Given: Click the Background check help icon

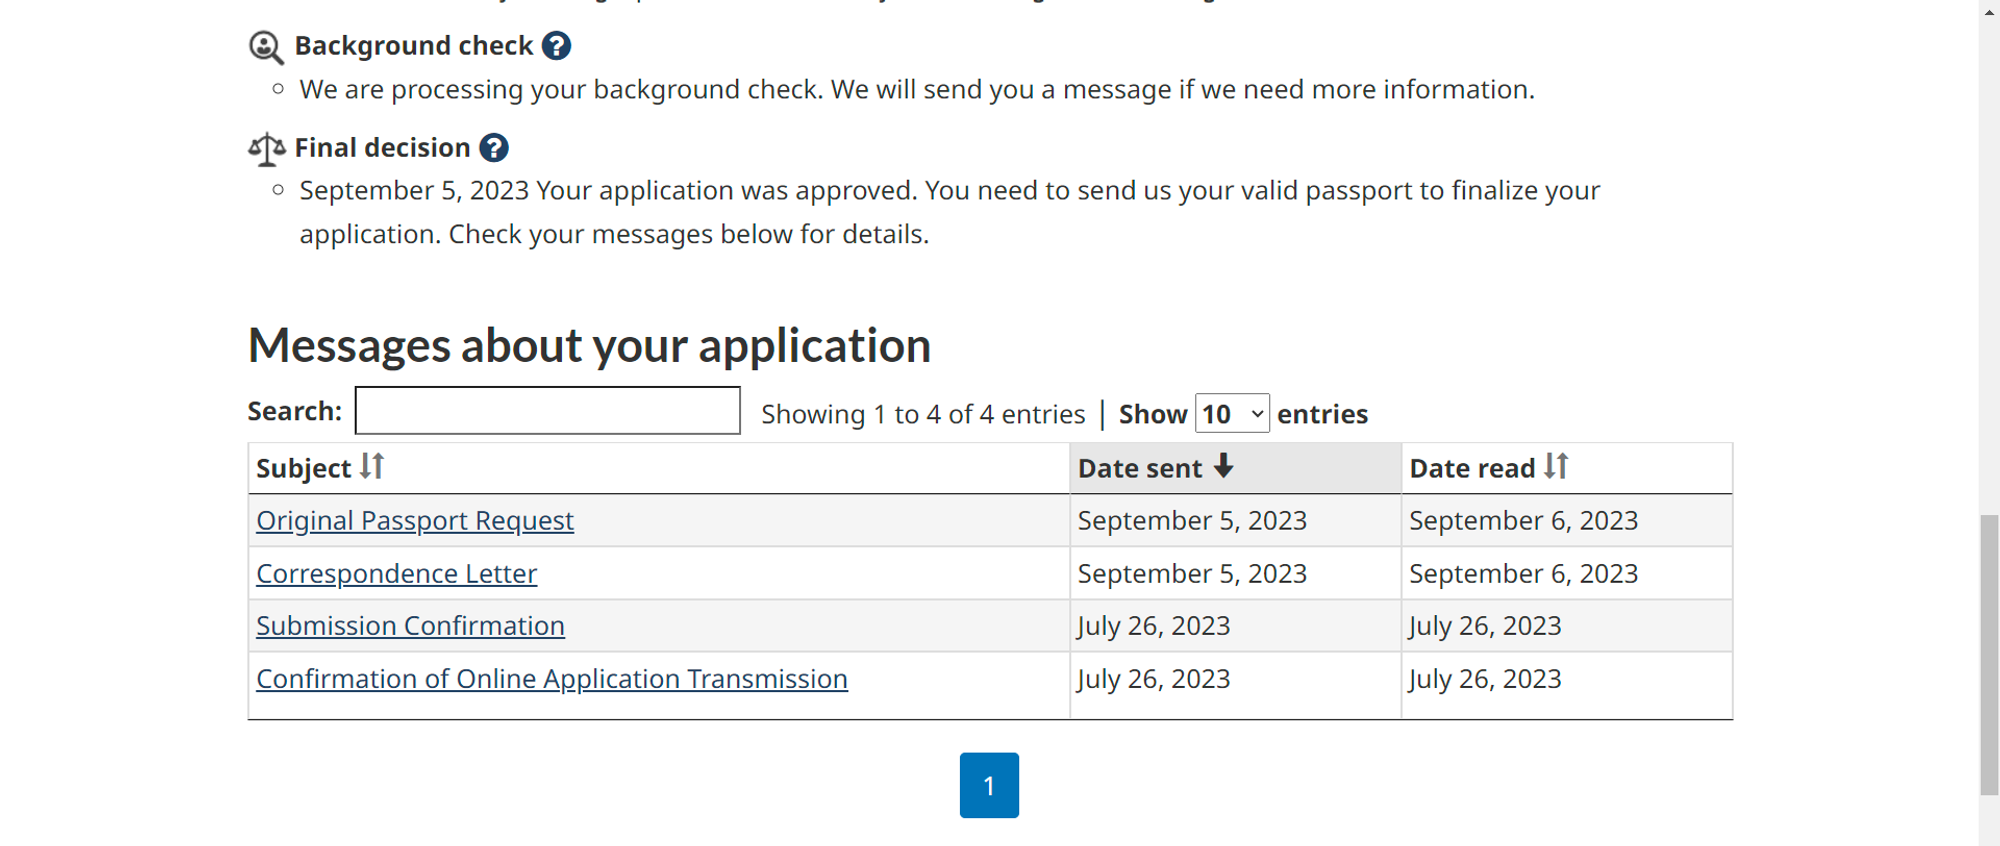Looking at the screenshot, I should (x=556, y=46).
